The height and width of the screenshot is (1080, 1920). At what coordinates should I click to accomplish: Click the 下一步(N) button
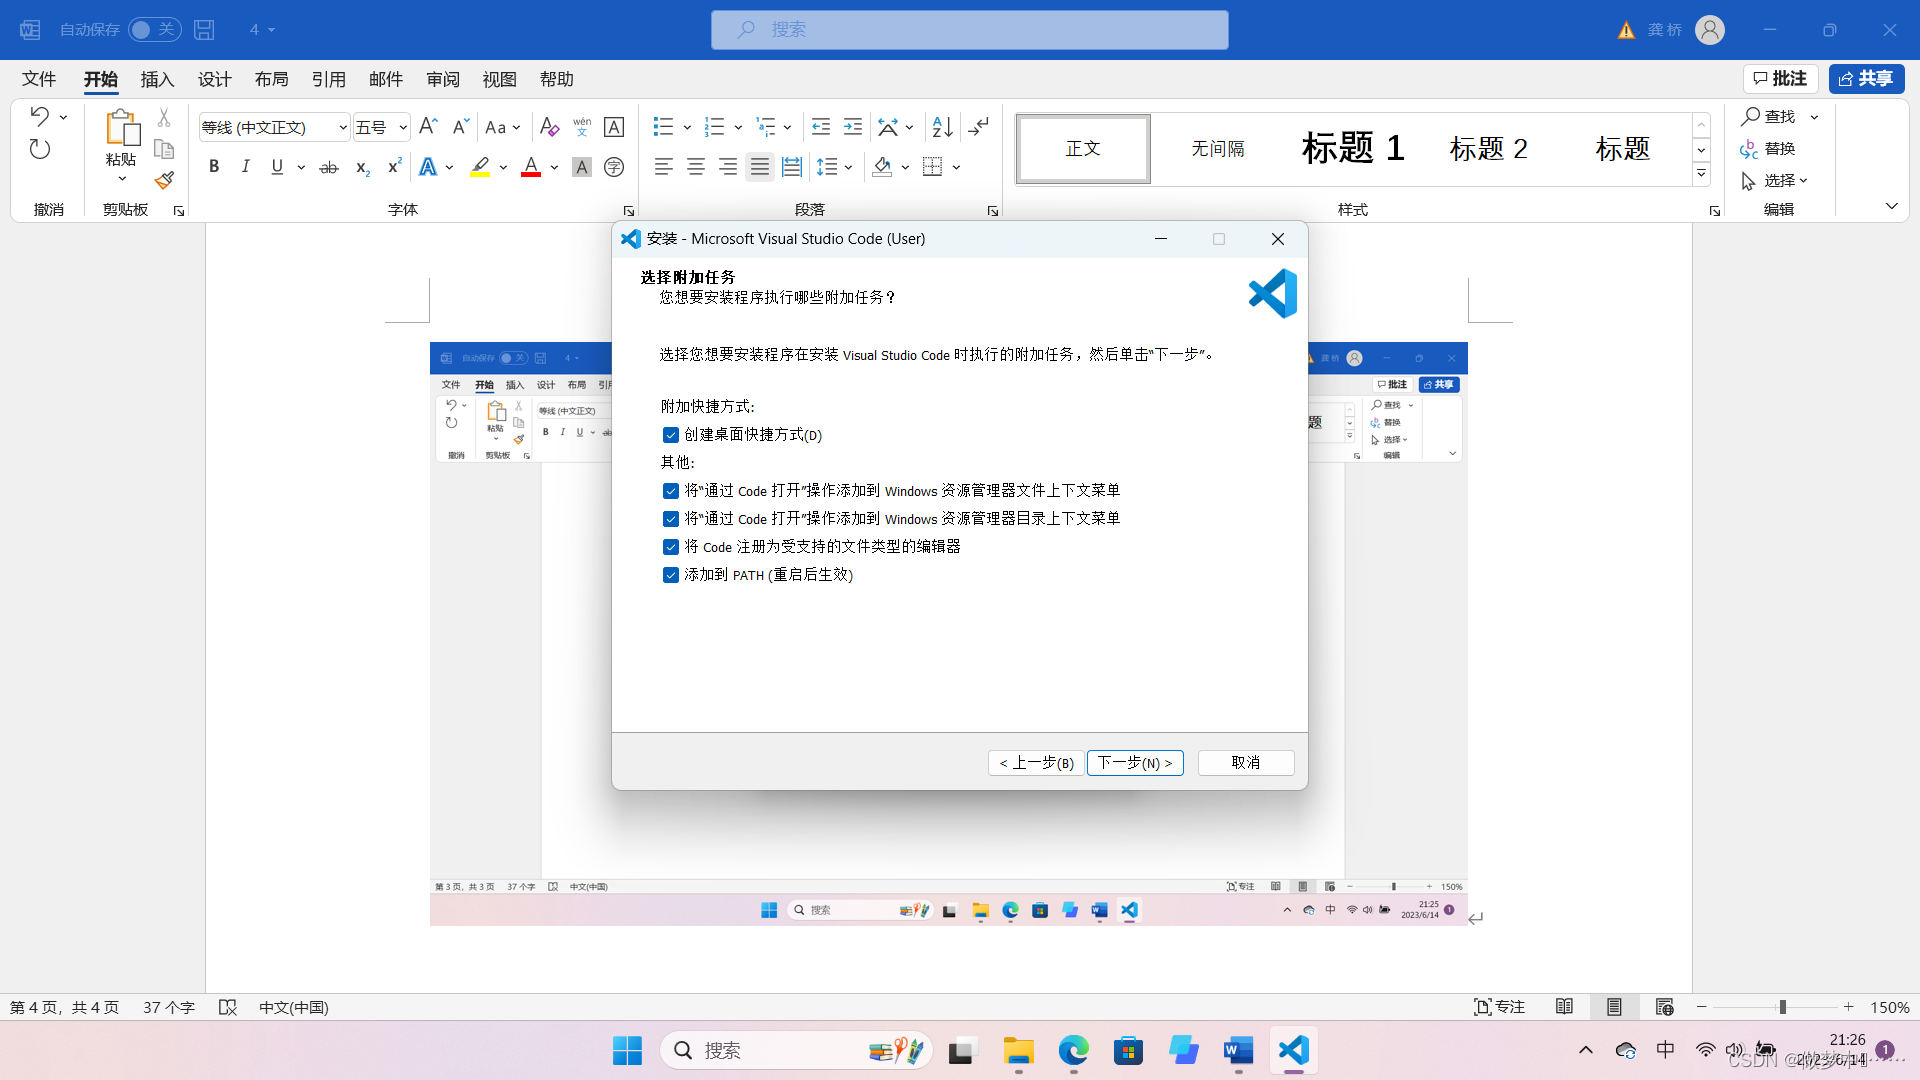(1135, 763)
